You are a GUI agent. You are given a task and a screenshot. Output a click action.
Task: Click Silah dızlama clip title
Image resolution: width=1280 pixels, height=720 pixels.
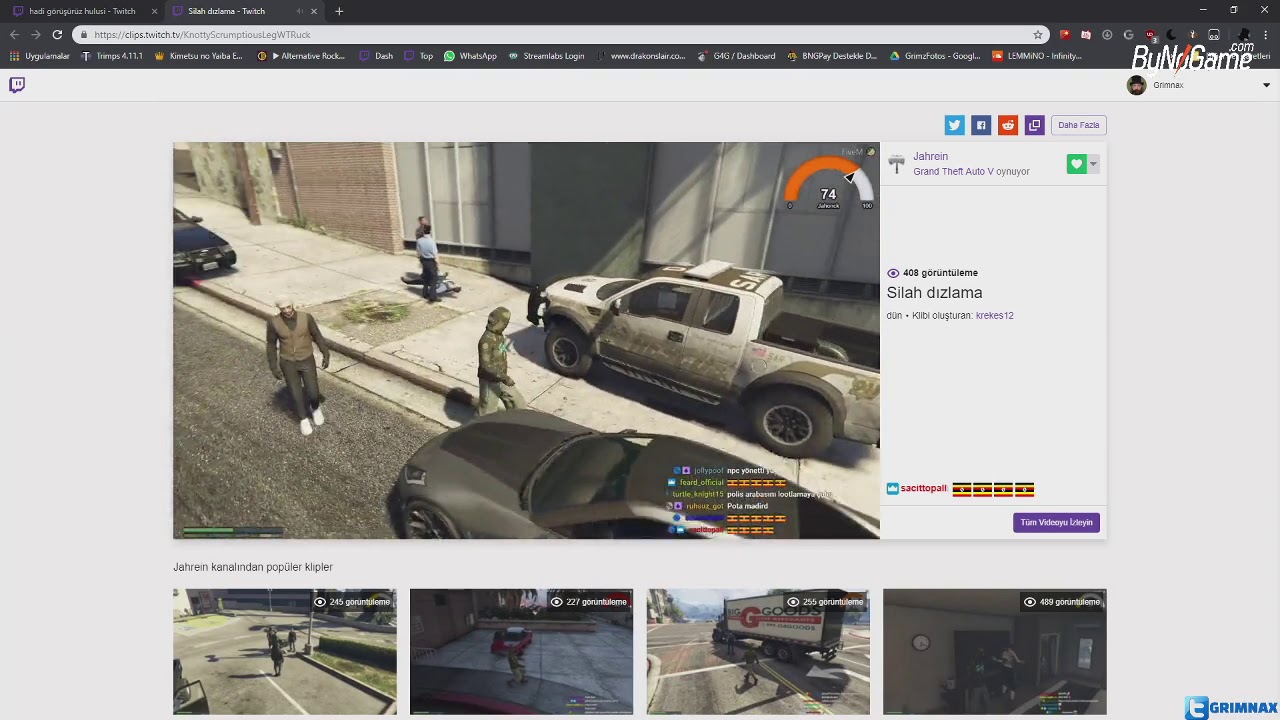934,293
